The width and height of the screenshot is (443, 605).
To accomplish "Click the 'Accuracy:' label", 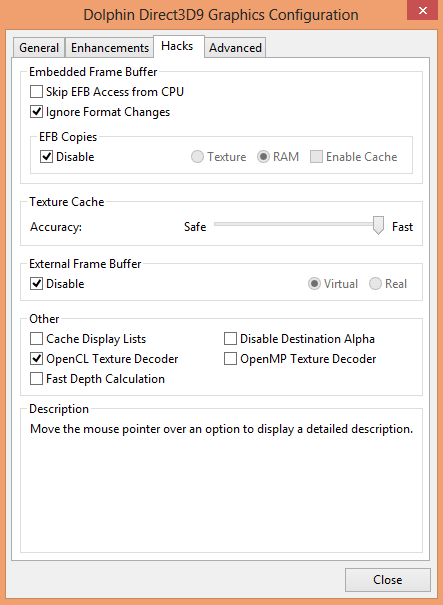I will 56,227.
